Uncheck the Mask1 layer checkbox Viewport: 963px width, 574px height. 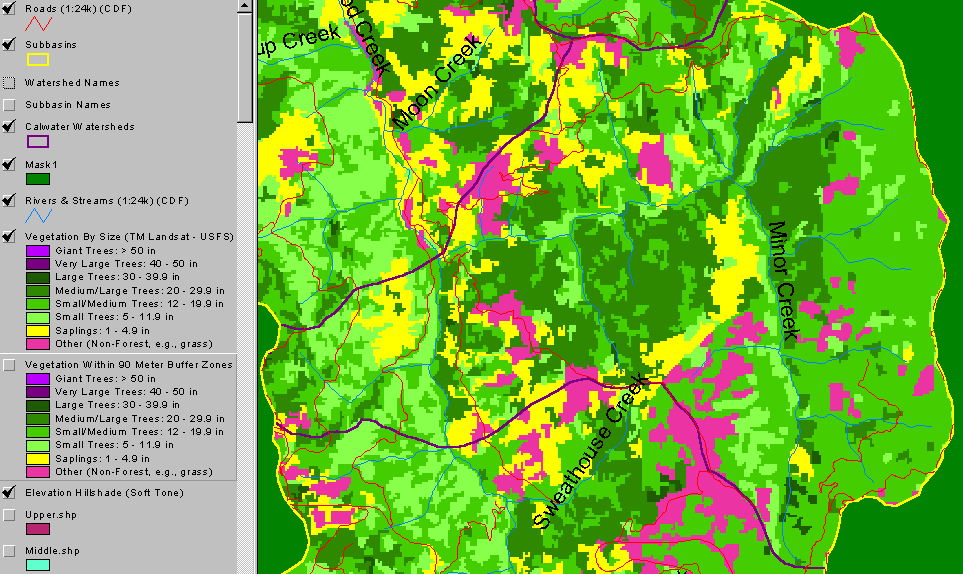click(x=9, y=165)
